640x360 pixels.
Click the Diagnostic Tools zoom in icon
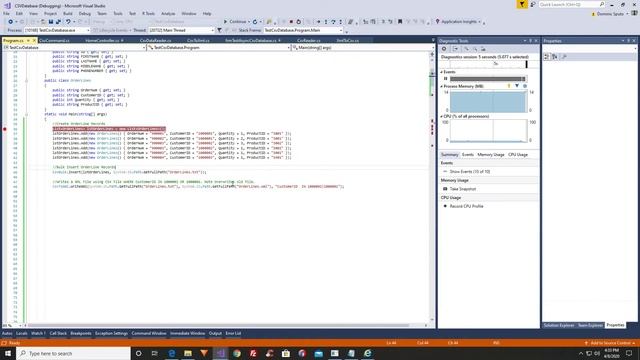pos(467,49)
